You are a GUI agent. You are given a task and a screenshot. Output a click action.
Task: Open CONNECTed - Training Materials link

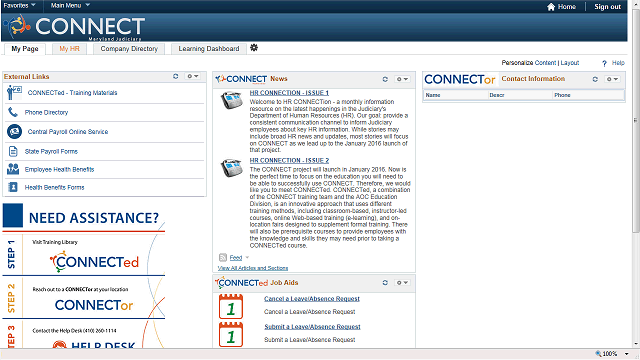72,93
